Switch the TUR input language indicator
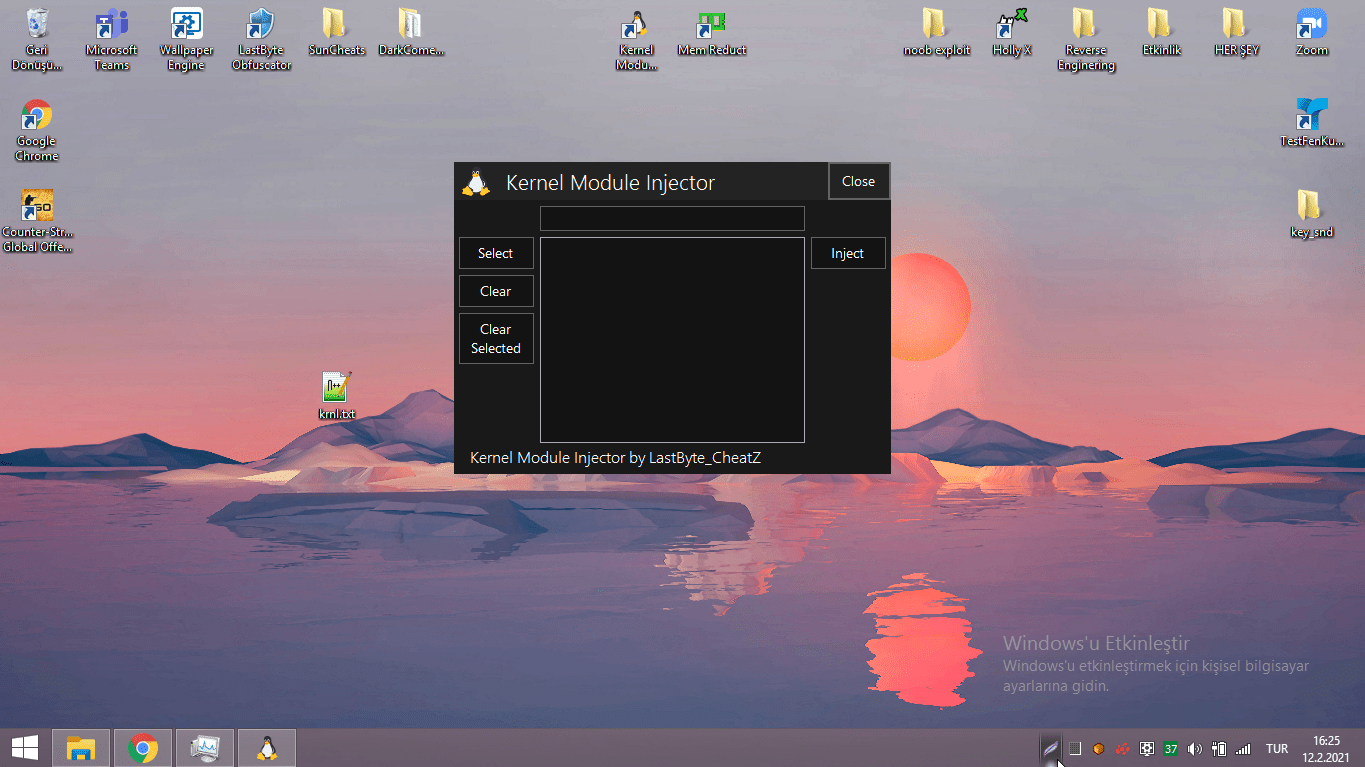1365x767 pixels. click(x=1277, y=748)
